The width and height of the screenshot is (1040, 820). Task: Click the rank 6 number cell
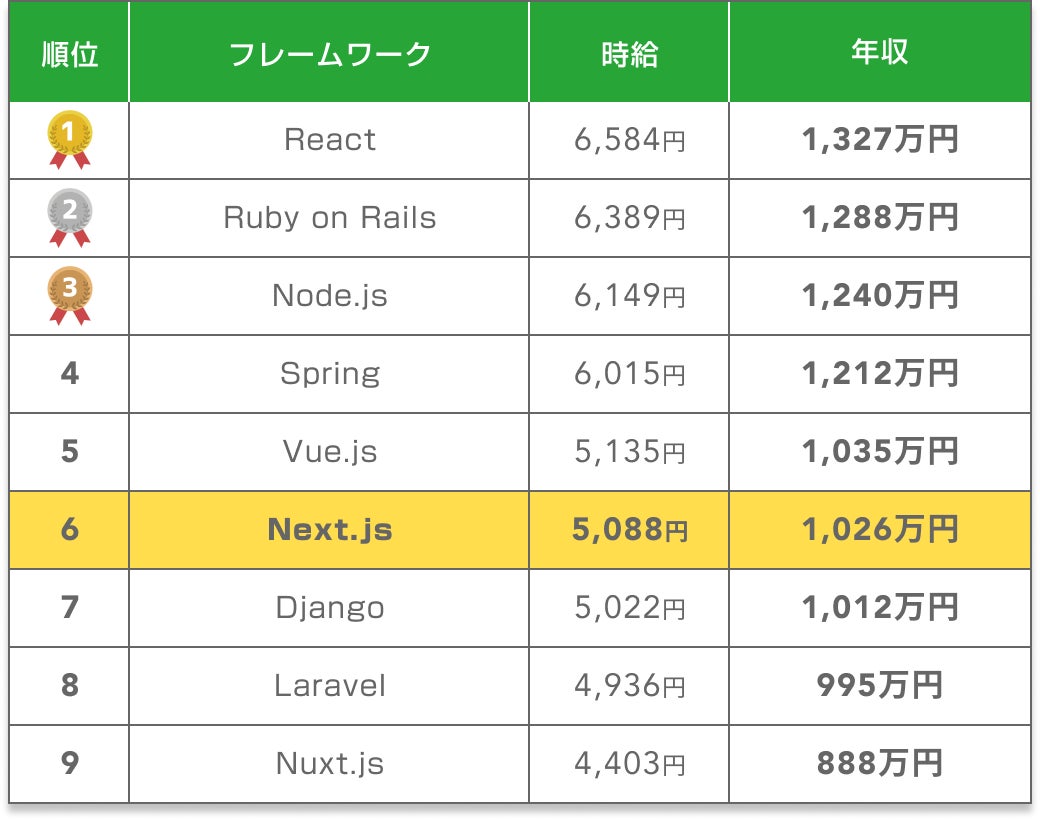70,529
